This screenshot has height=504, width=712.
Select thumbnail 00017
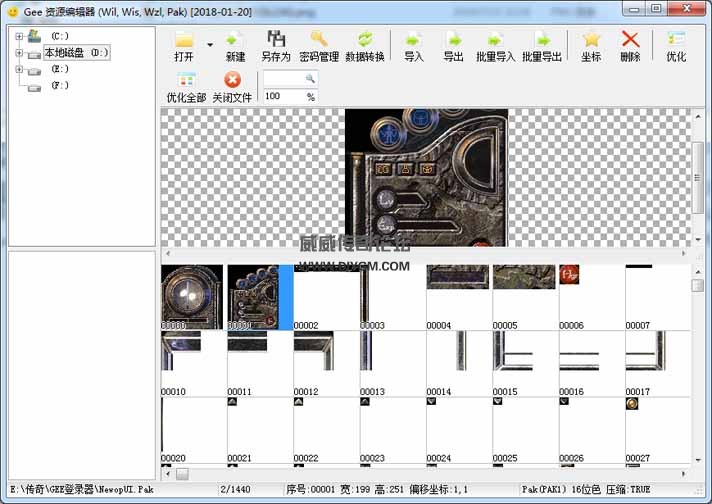658,364
